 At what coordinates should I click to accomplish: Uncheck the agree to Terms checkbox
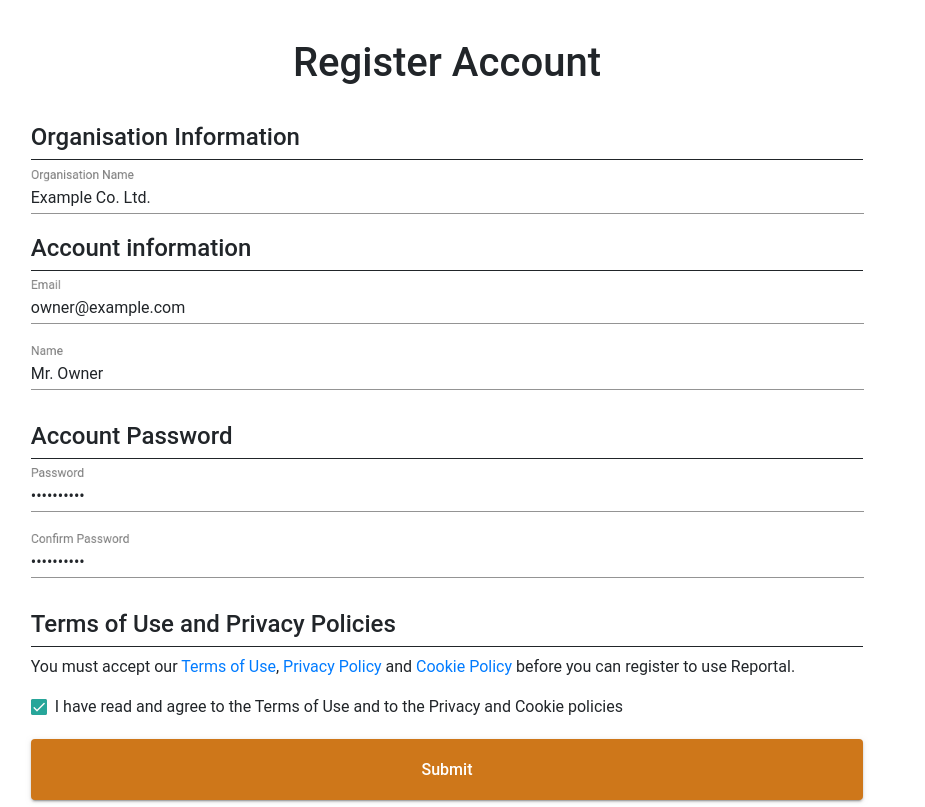coord(39,707)
